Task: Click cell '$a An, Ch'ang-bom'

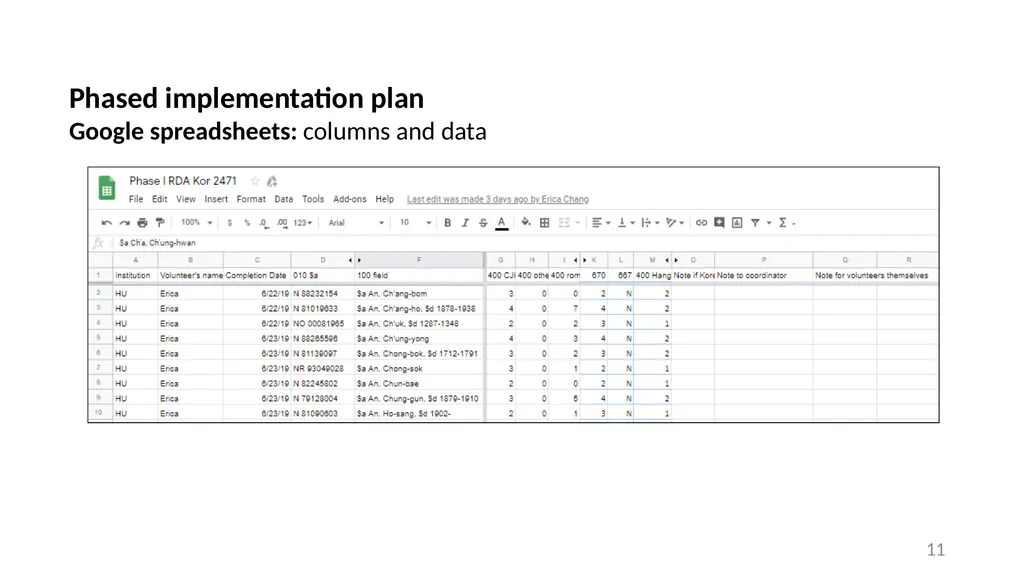Action: 419,294
